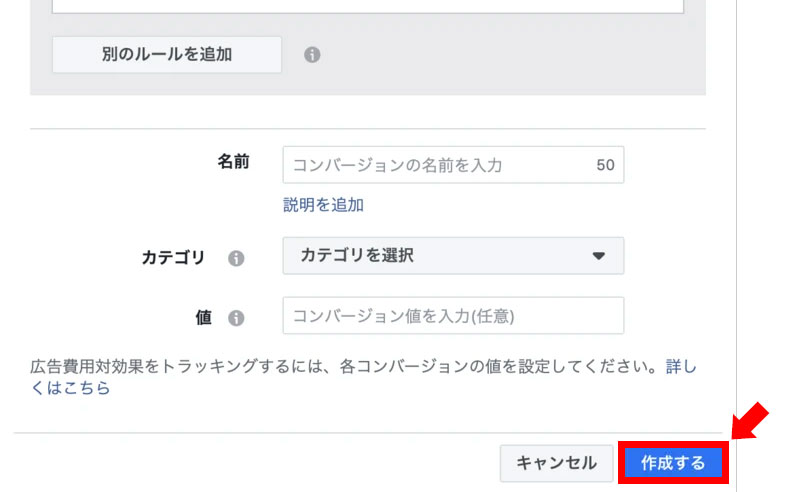Screen dimensions: 800x492
Task: Click the partially visible rule text box at top
Action: click(367, 6)
